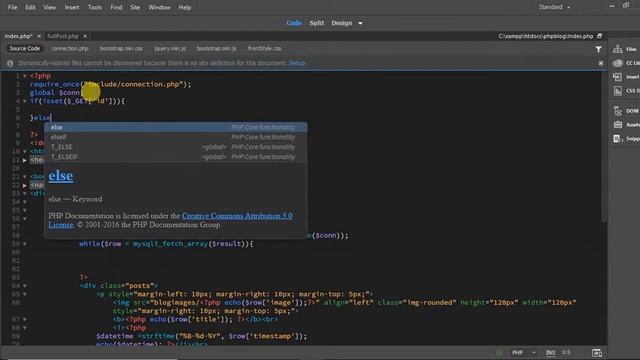Open the CSS Designer panel

pos(625,91)
